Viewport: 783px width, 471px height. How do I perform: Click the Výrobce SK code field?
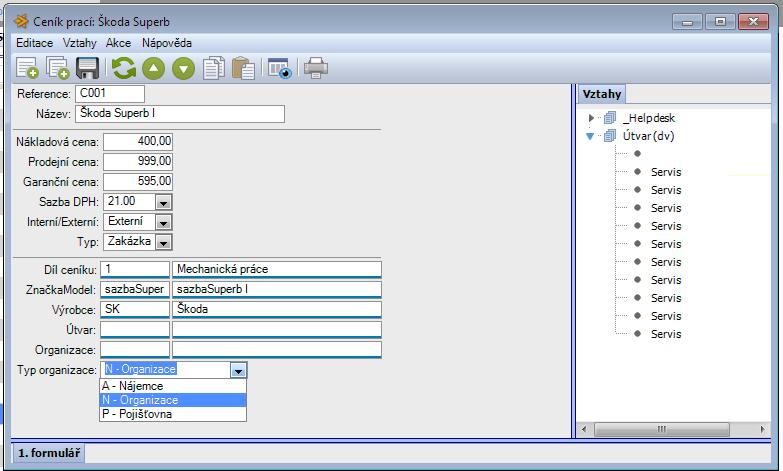135,309
